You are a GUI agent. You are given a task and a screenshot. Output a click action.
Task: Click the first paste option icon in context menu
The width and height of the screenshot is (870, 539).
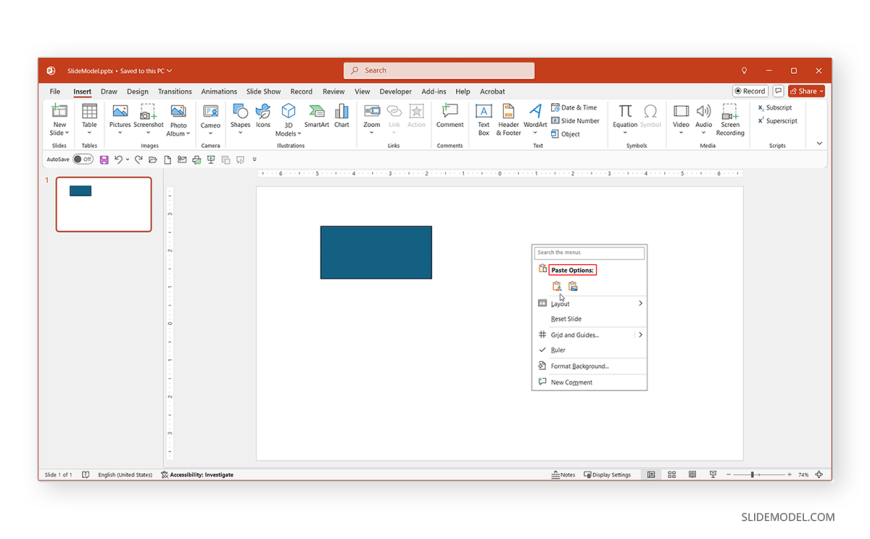(557, 286)
